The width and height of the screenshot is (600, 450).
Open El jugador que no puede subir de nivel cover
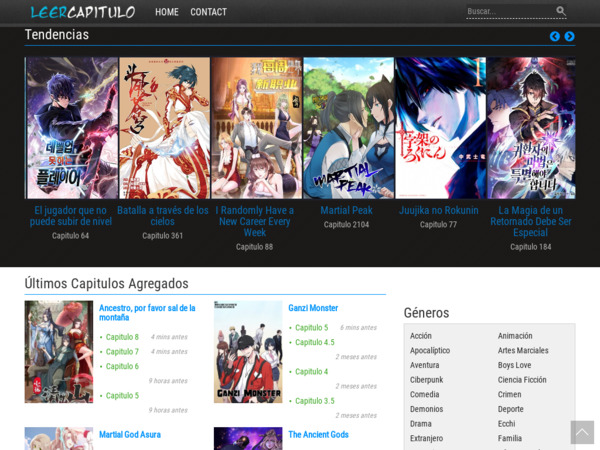(x=72, y=128)
